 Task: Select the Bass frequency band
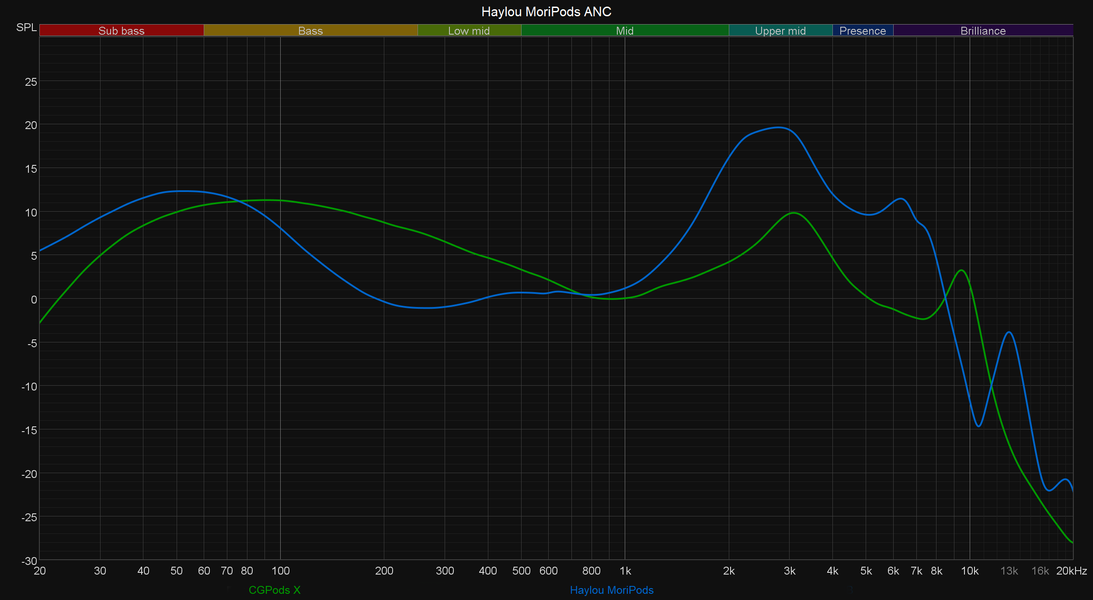click(x=310, y=31)
